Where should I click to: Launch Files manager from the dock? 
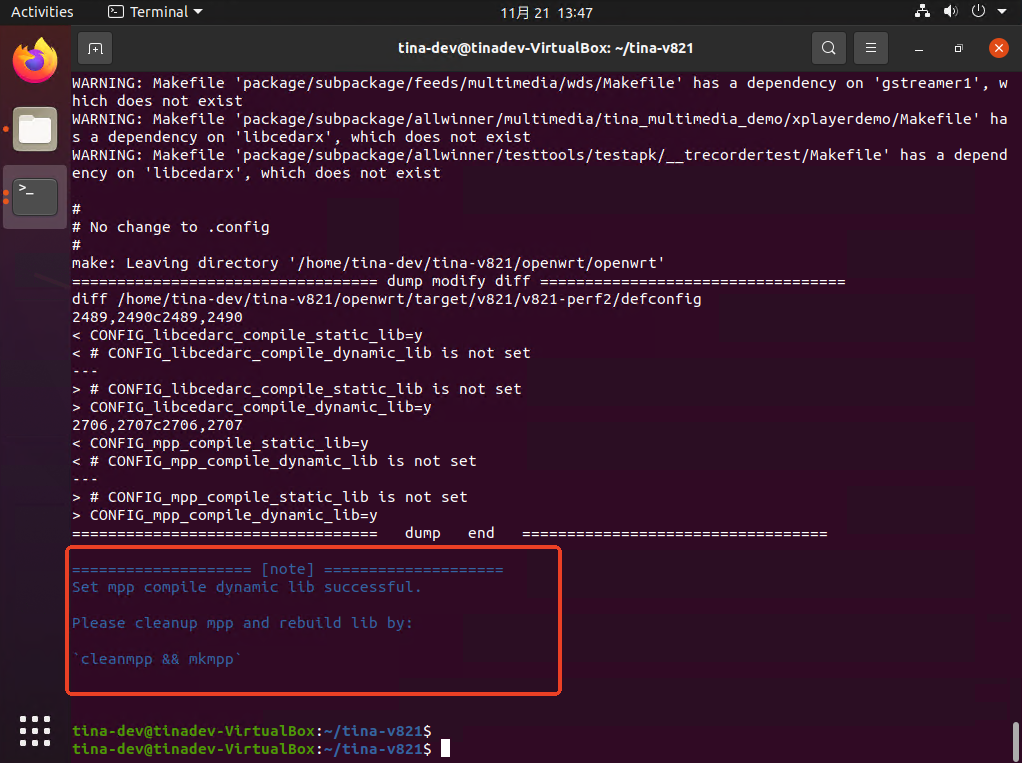pos(35,128)
